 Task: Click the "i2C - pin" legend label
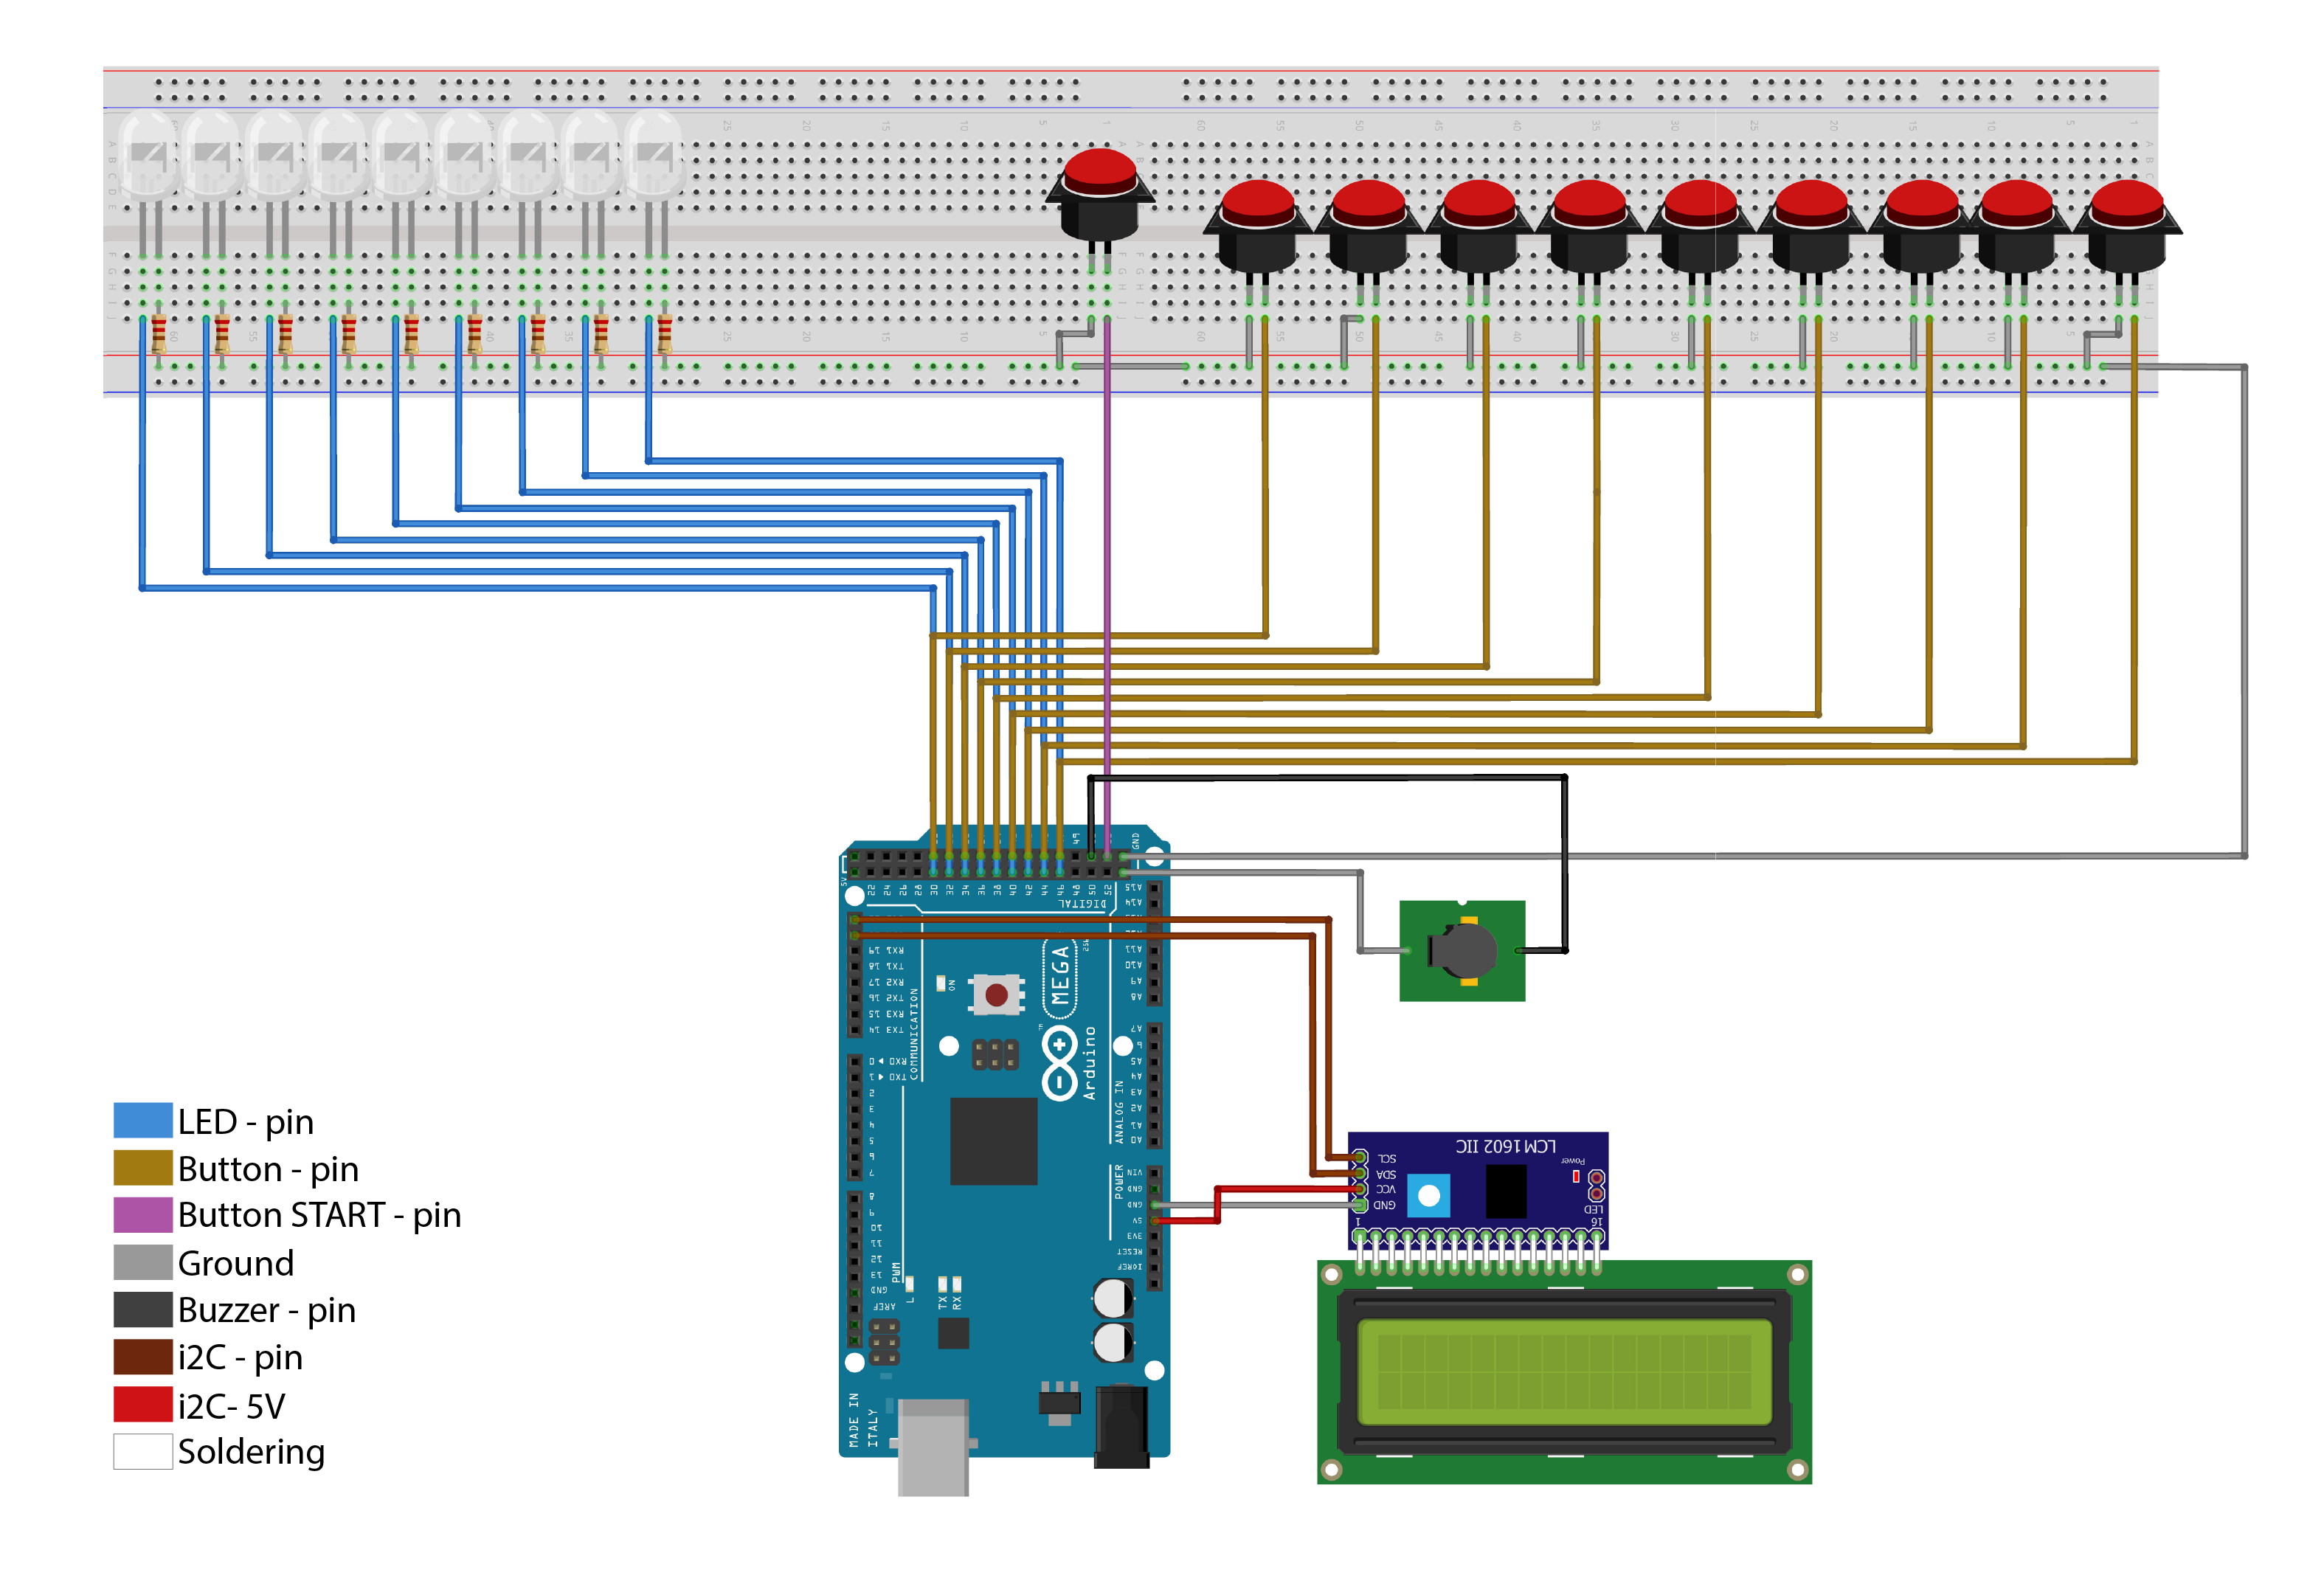point(240,1358)
